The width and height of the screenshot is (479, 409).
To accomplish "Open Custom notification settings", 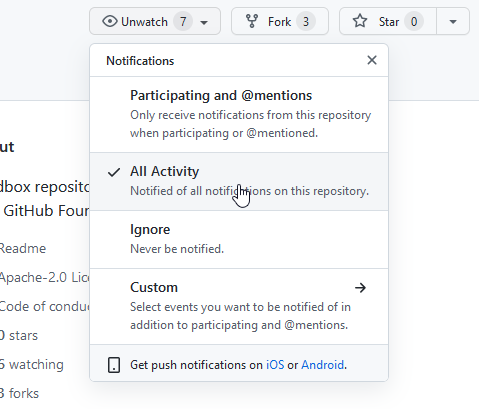I will tap(239, 306).
